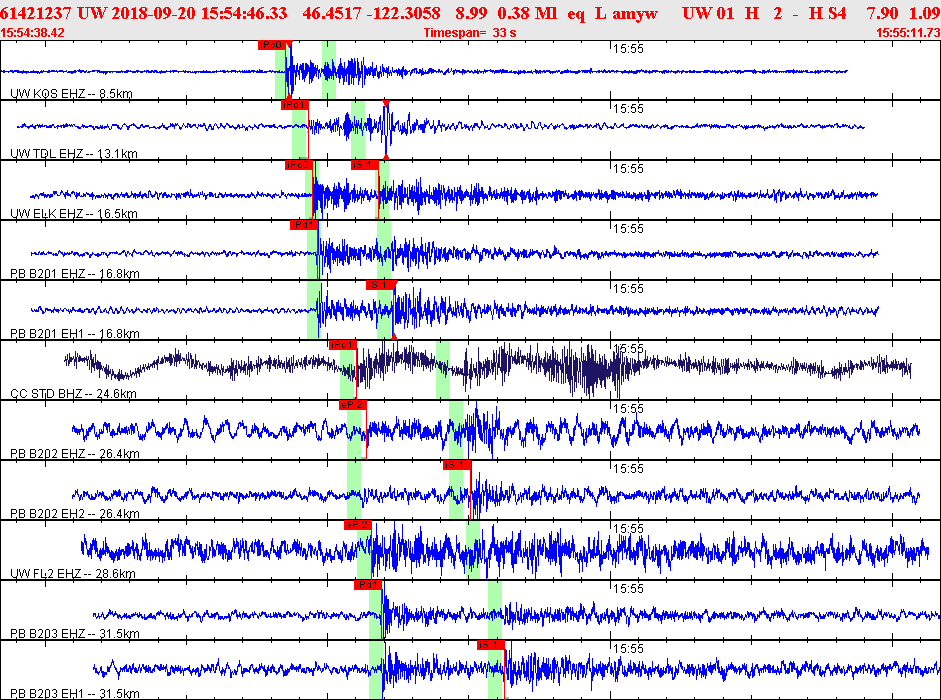Click station label 'UW KOS EHZ -- 8.5km'
Screen dimensions: 941x700
71,94
